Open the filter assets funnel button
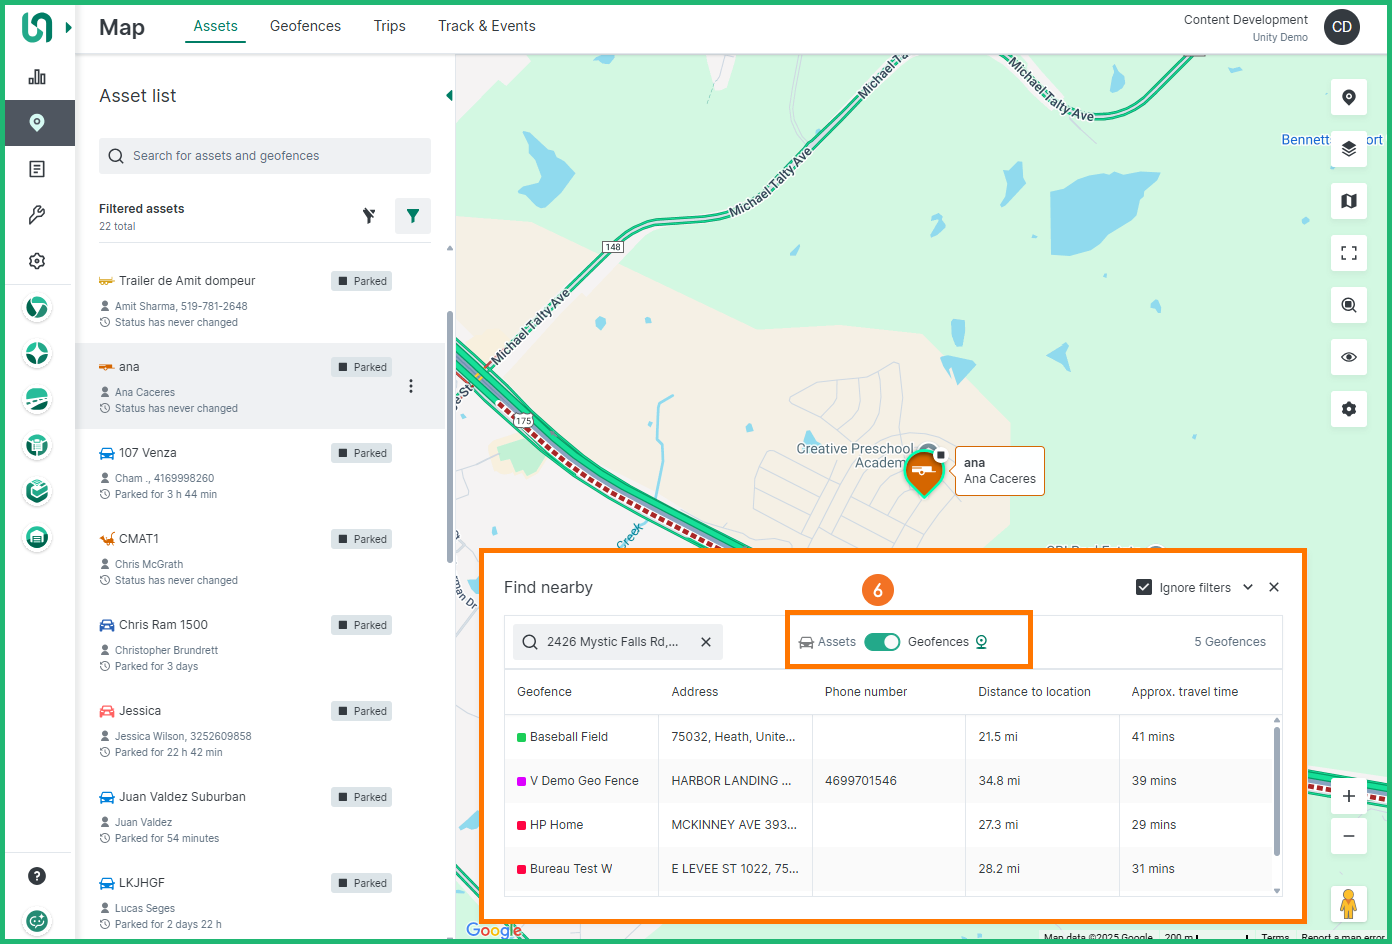The width and height of the screenshot is (1392, 944). (x=412, y=216)
